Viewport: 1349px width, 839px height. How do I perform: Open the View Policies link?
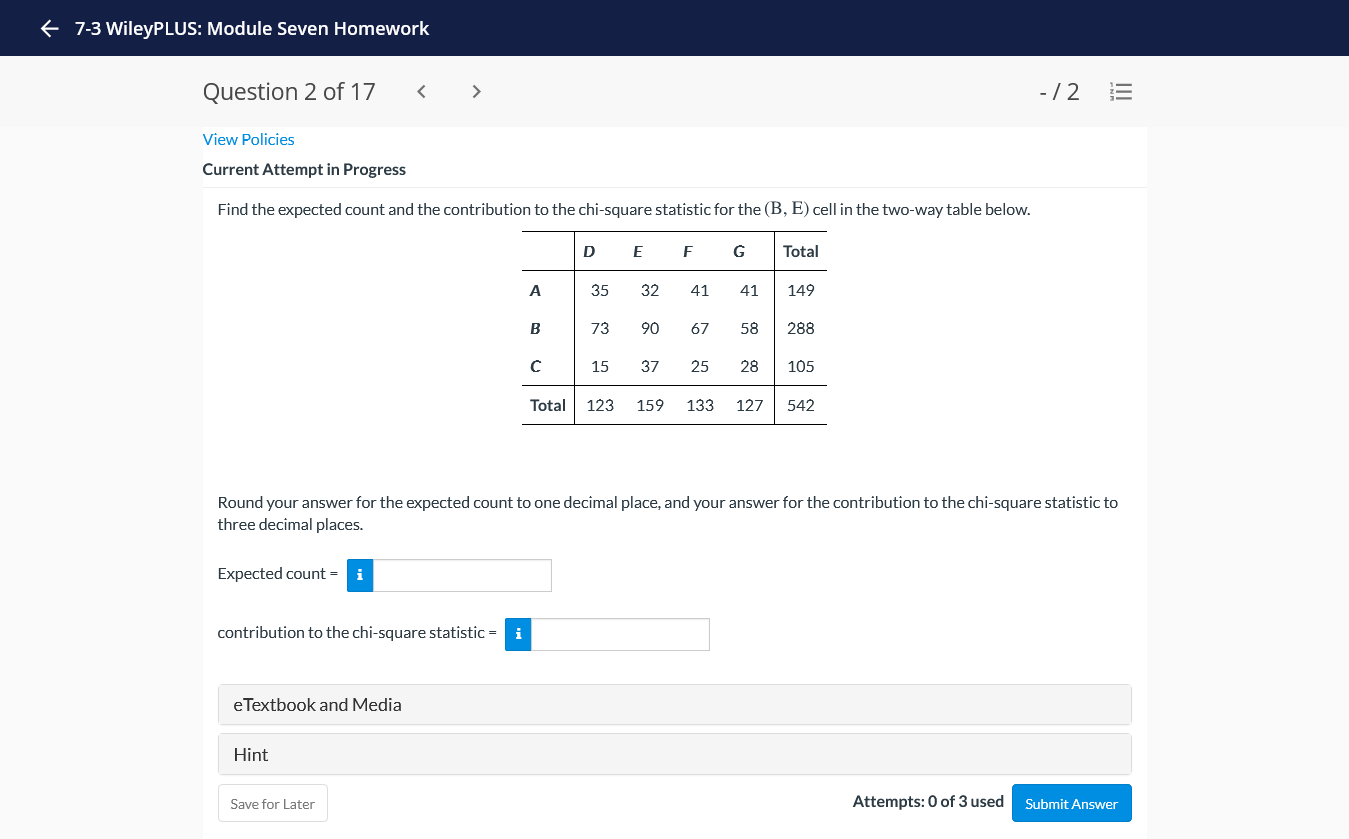pos(248,139)
